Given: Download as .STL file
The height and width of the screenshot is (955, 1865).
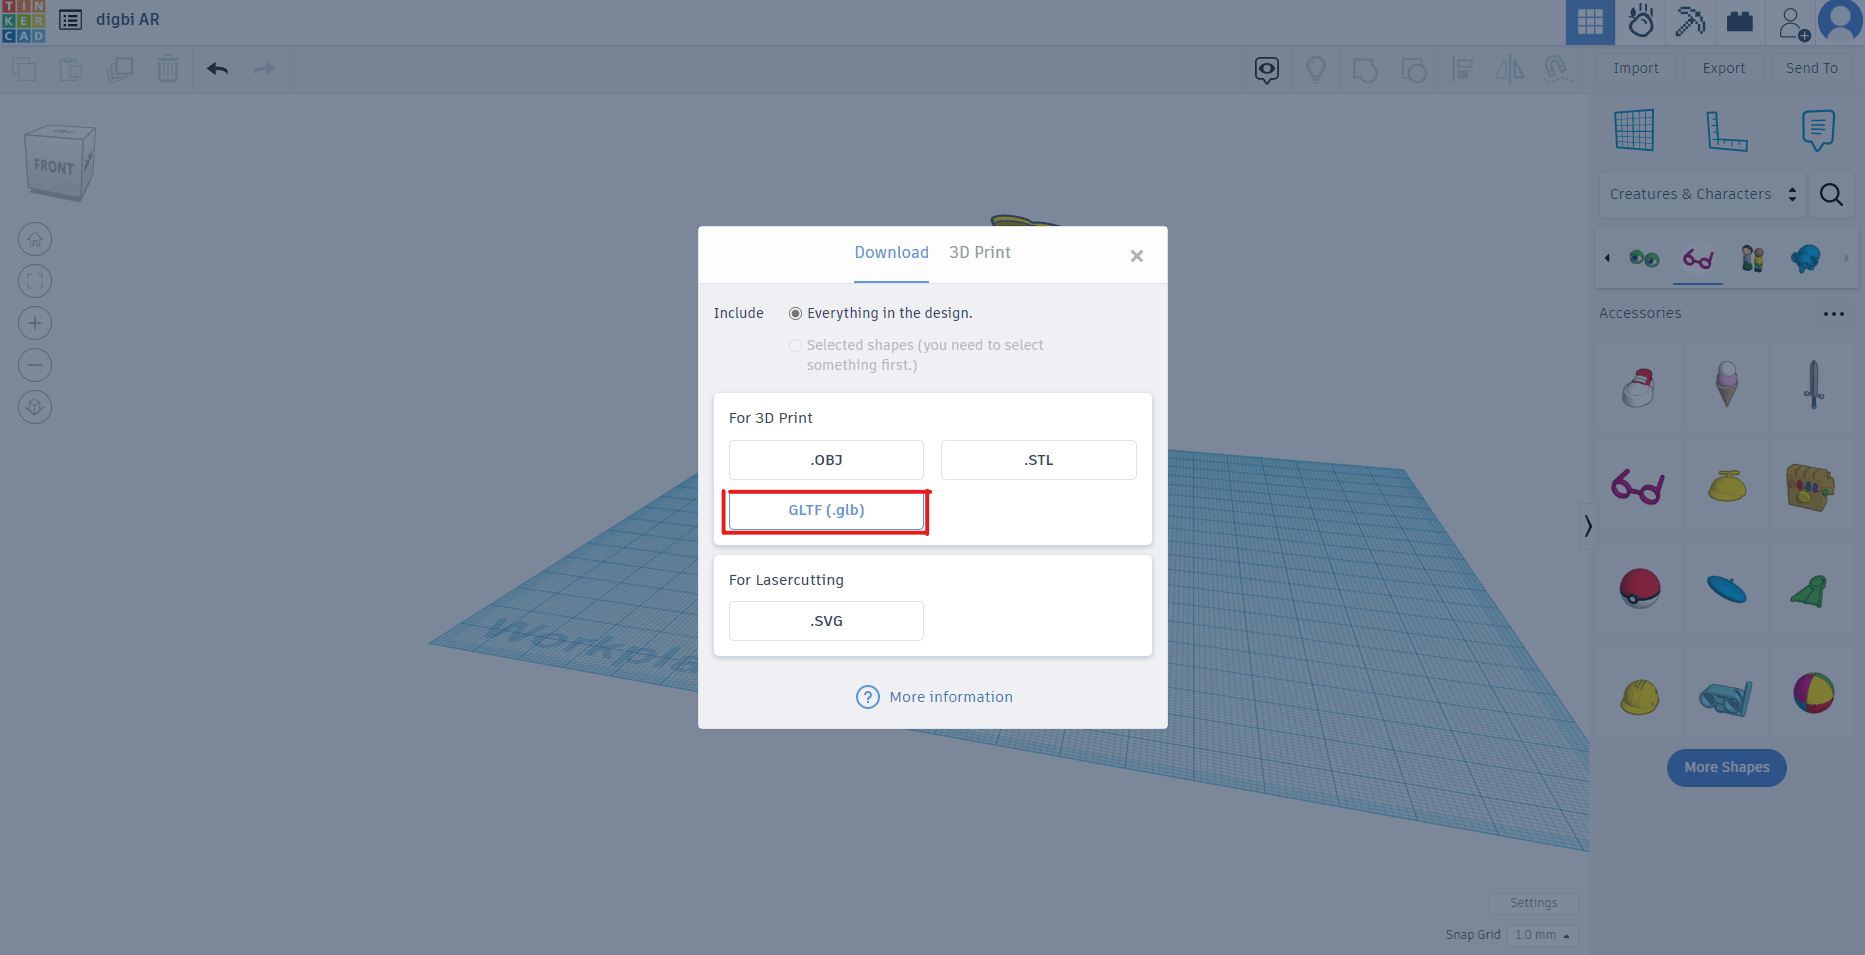Looking at the screenshot, I should point(1038,460).
